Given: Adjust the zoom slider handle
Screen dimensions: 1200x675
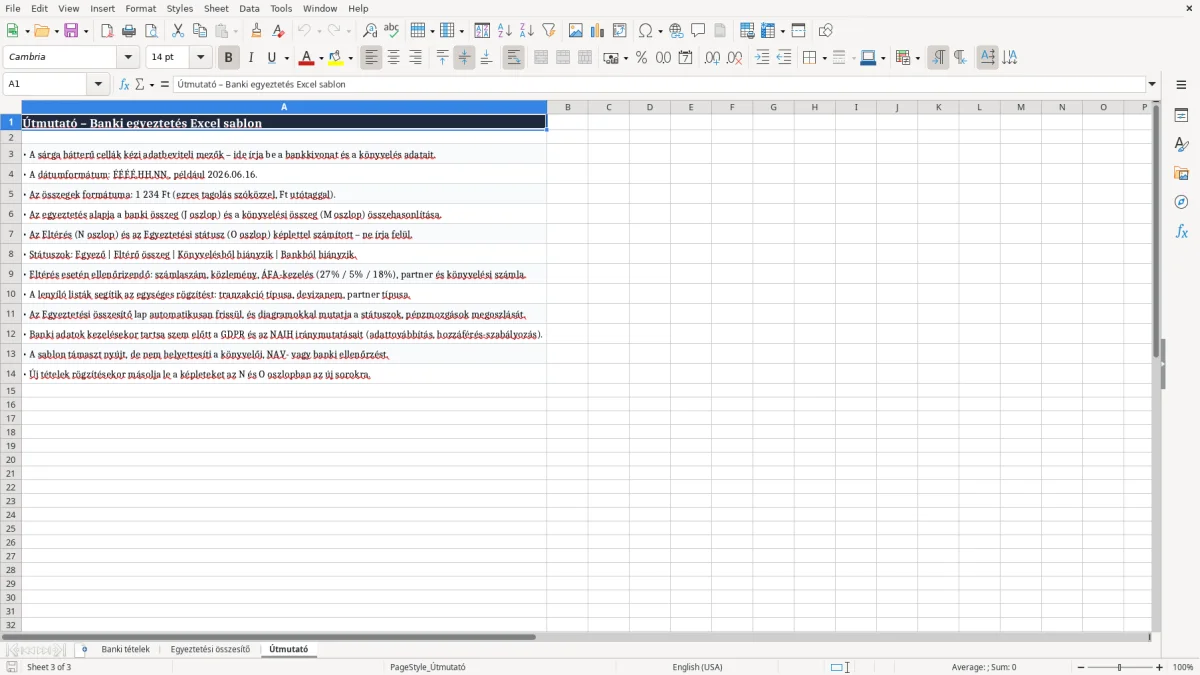Looking at the screenshot, I should (1120, 667).
